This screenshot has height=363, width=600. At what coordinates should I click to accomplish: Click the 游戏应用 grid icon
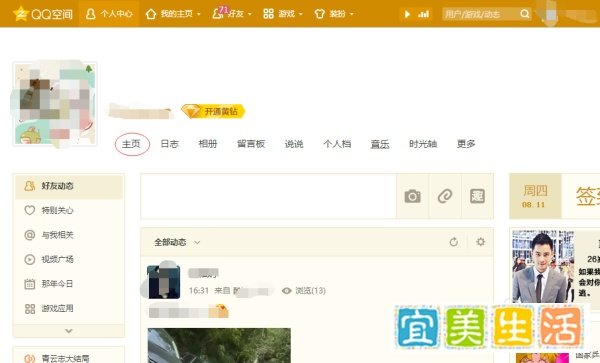pyautogui.click(x=29, y=309)
